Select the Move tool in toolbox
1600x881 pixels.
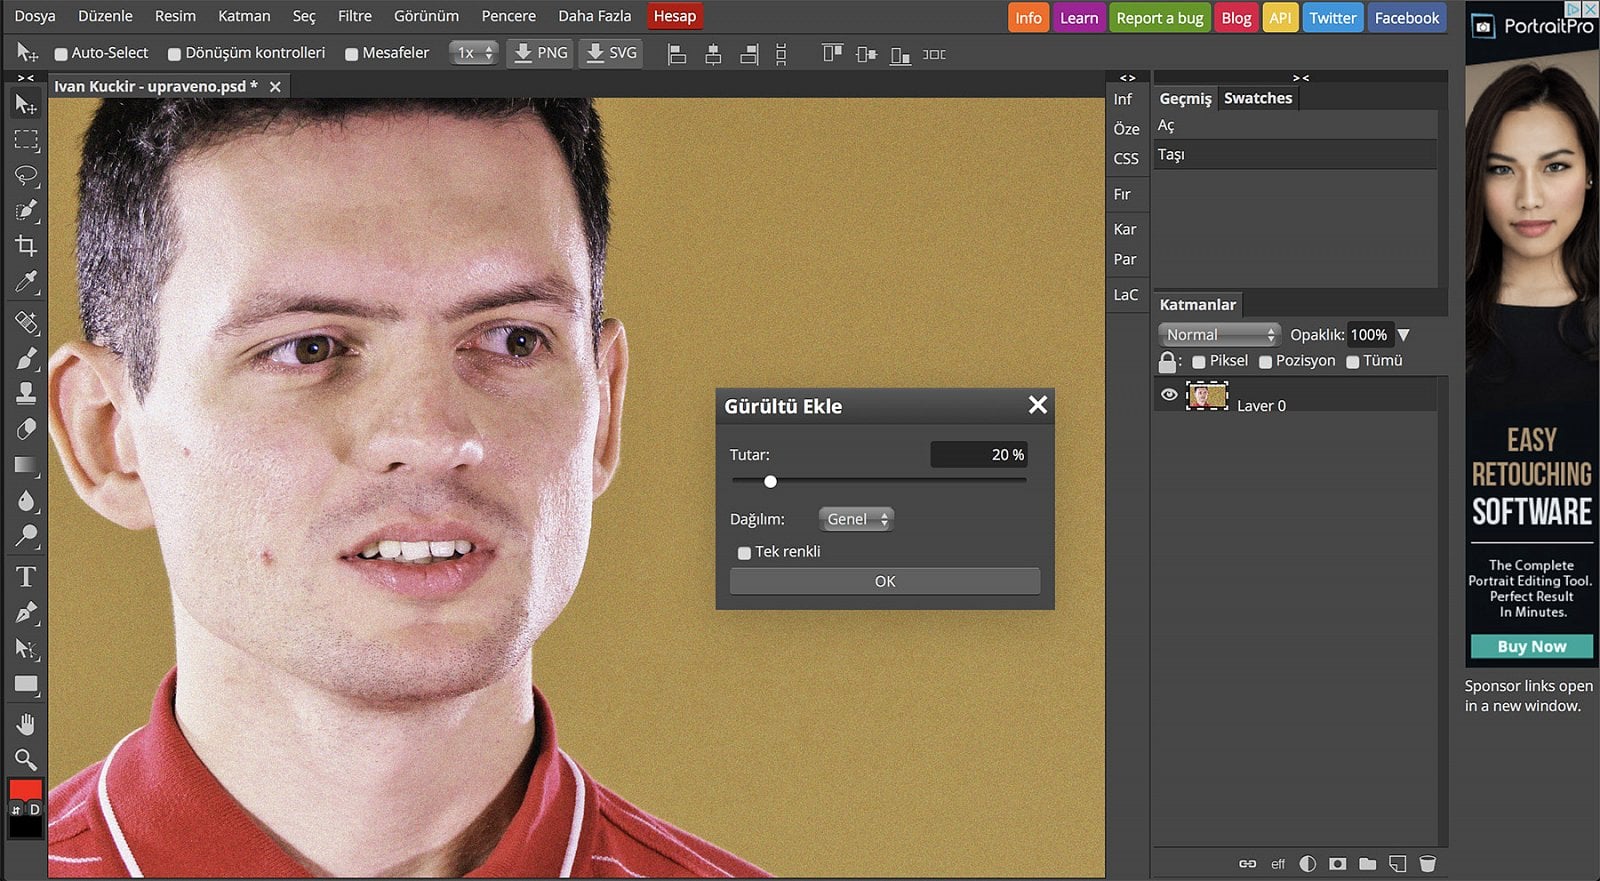[26, 104]
